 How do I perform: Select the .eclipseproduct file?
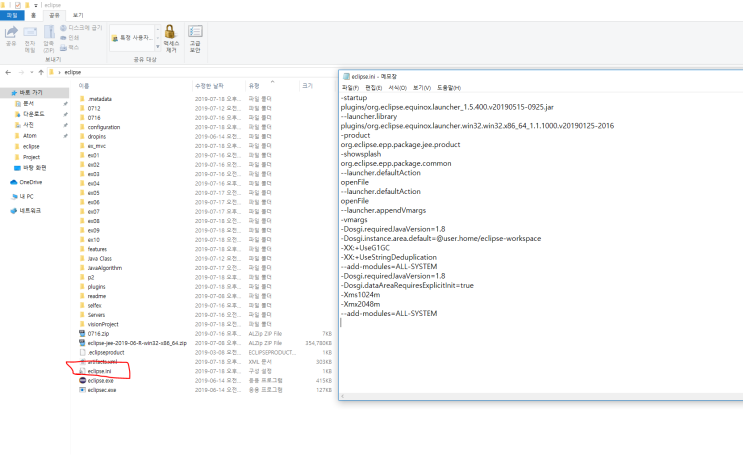[x=106, y=353]
